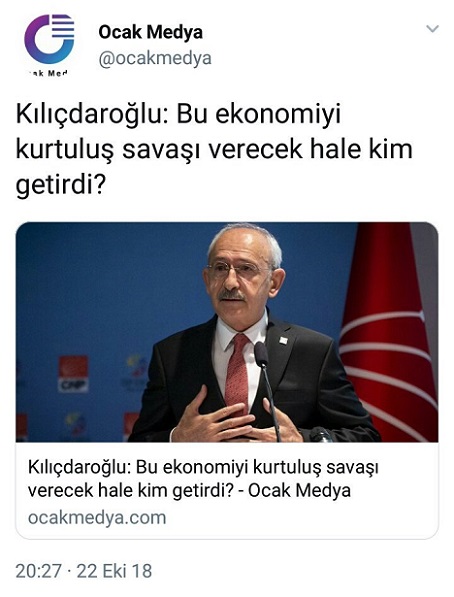Screen dimensions: 454x597
Task: Click the '22 Eki 18' tweet date
Action: [114, 571]
